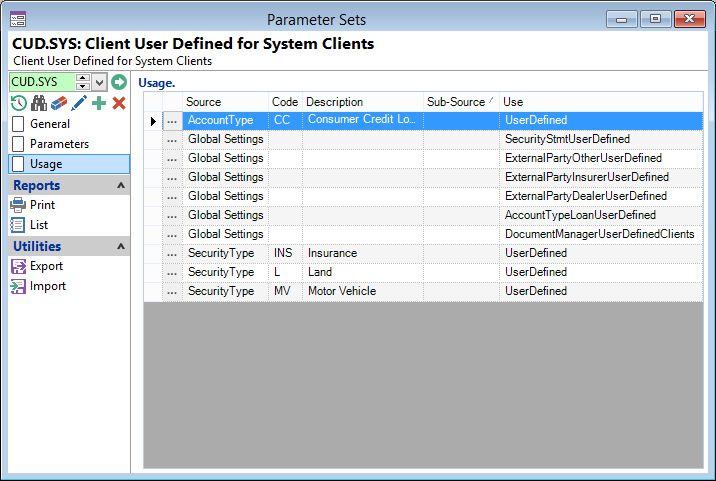Step to next code with down spinner
The height and width of the screenshot is (481, 716).
83,86
